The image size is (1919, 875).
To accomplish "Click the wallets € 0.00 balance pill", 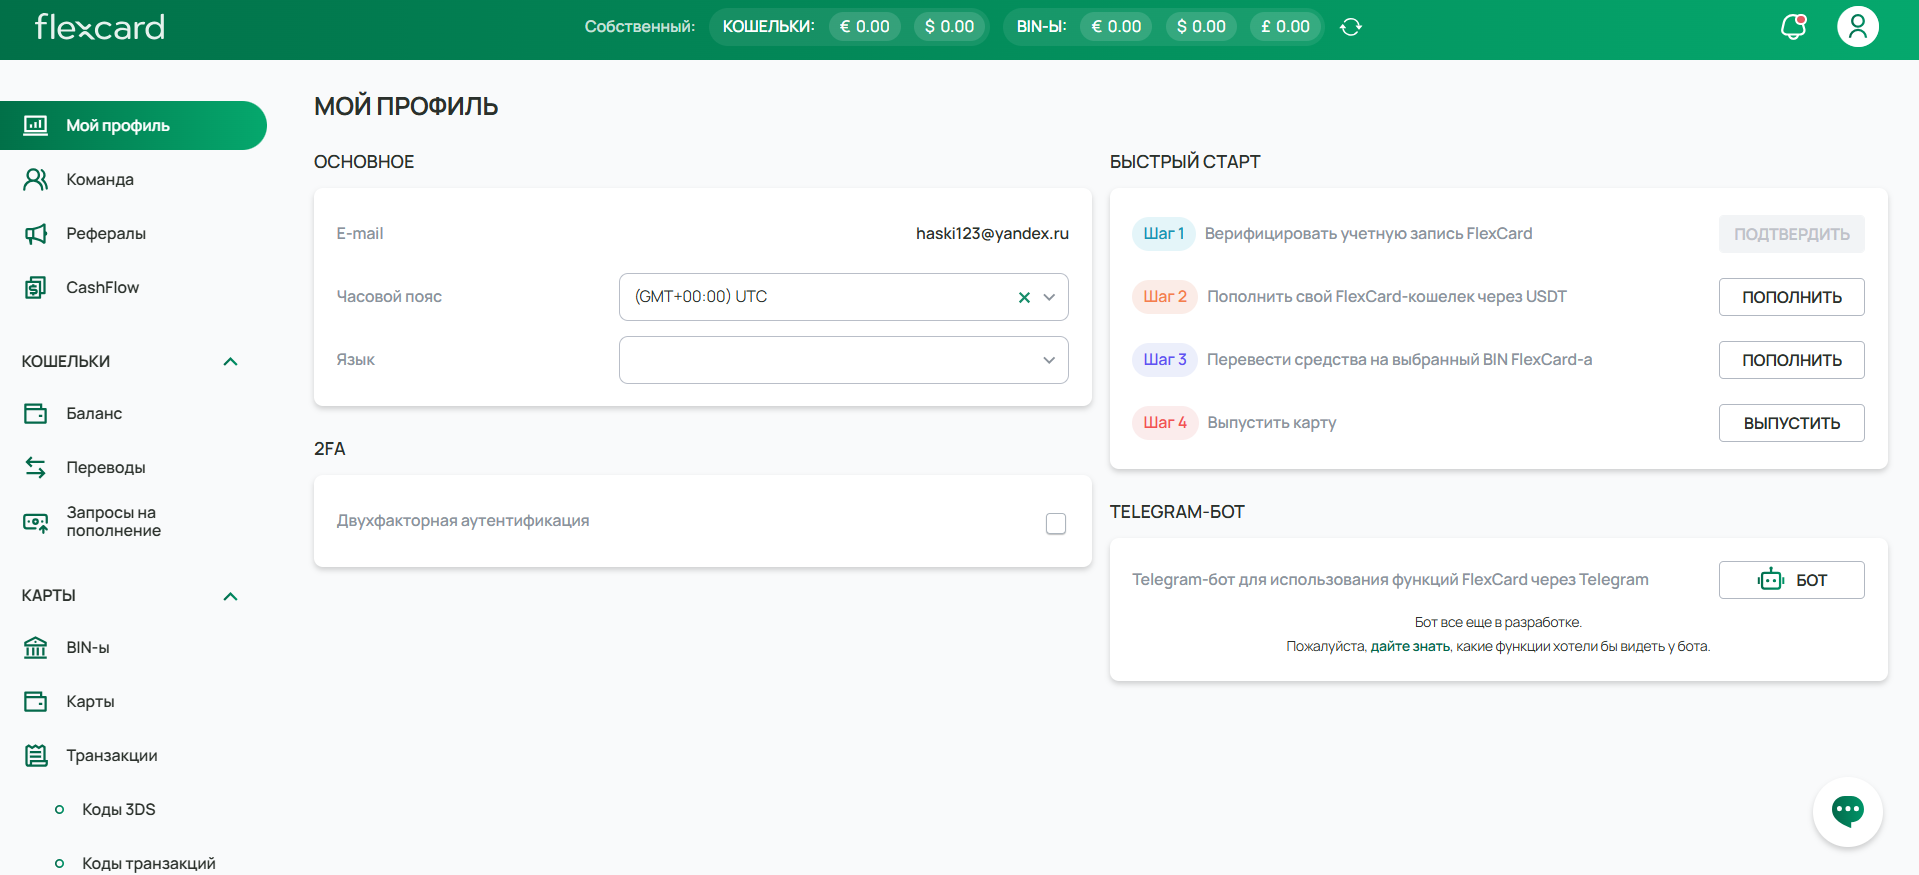I will tap(865, 27).
